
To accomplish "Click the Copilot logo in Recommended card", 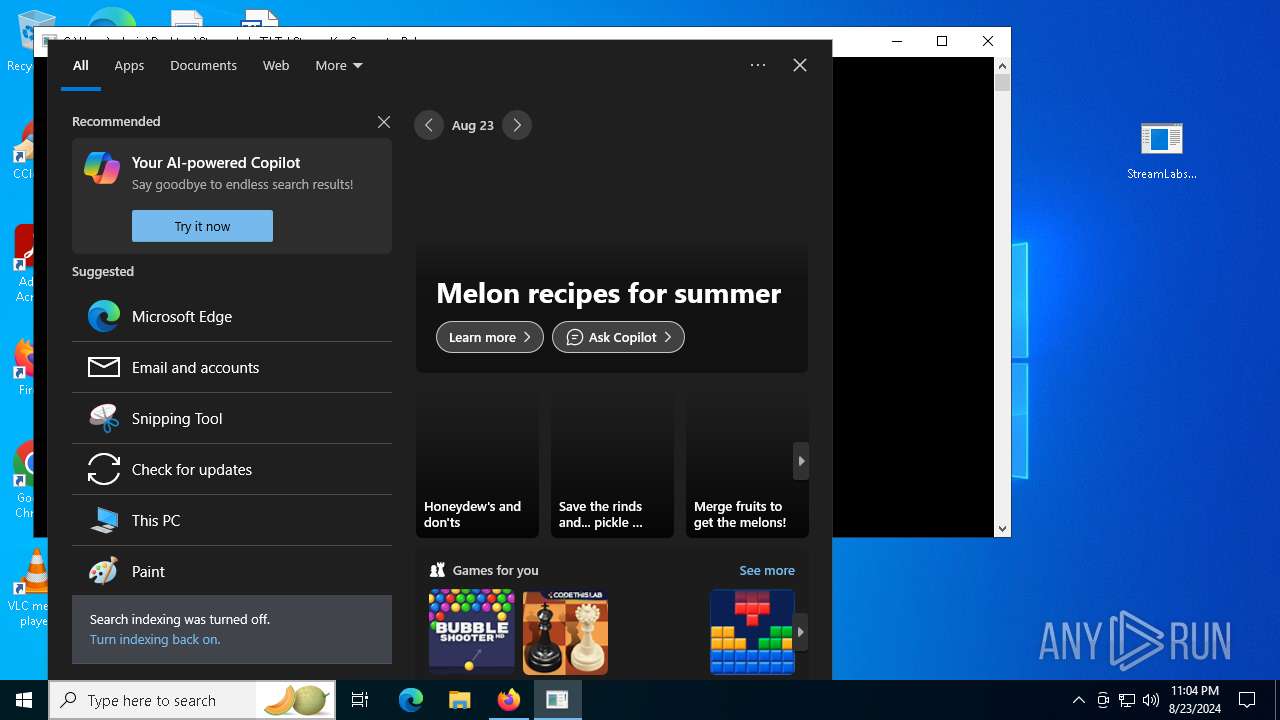I will coord(102,168).
